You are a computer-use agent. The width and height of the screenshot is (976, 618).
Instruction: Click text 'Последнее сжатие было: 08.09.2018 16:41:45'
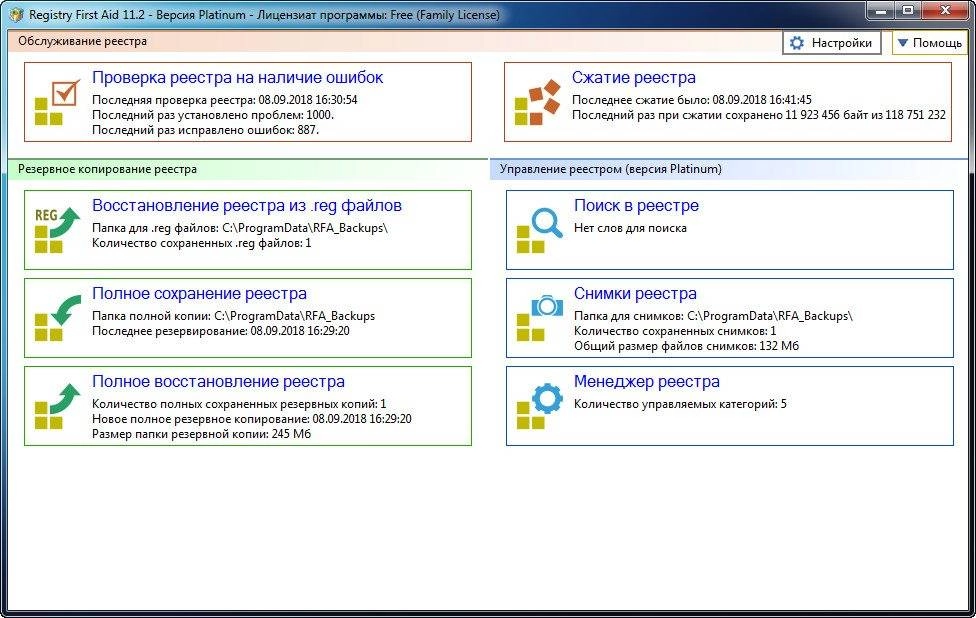(692, 100)
